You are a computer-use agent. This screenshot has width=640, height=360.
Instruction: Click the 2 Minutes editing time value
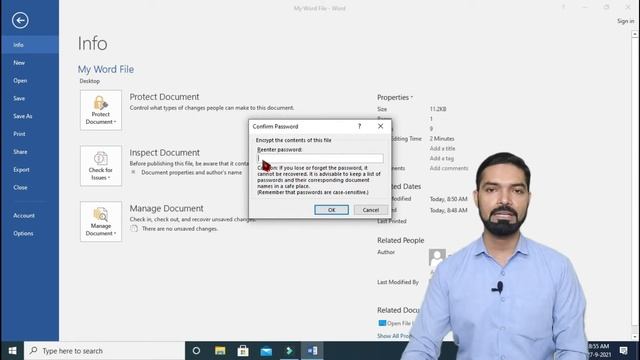point(442,139)
